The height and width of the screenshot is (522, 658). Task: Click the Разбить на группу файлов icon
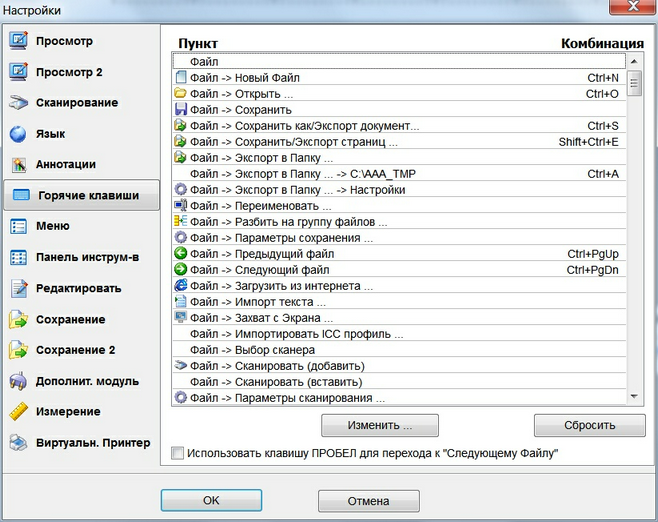(180, 221)
